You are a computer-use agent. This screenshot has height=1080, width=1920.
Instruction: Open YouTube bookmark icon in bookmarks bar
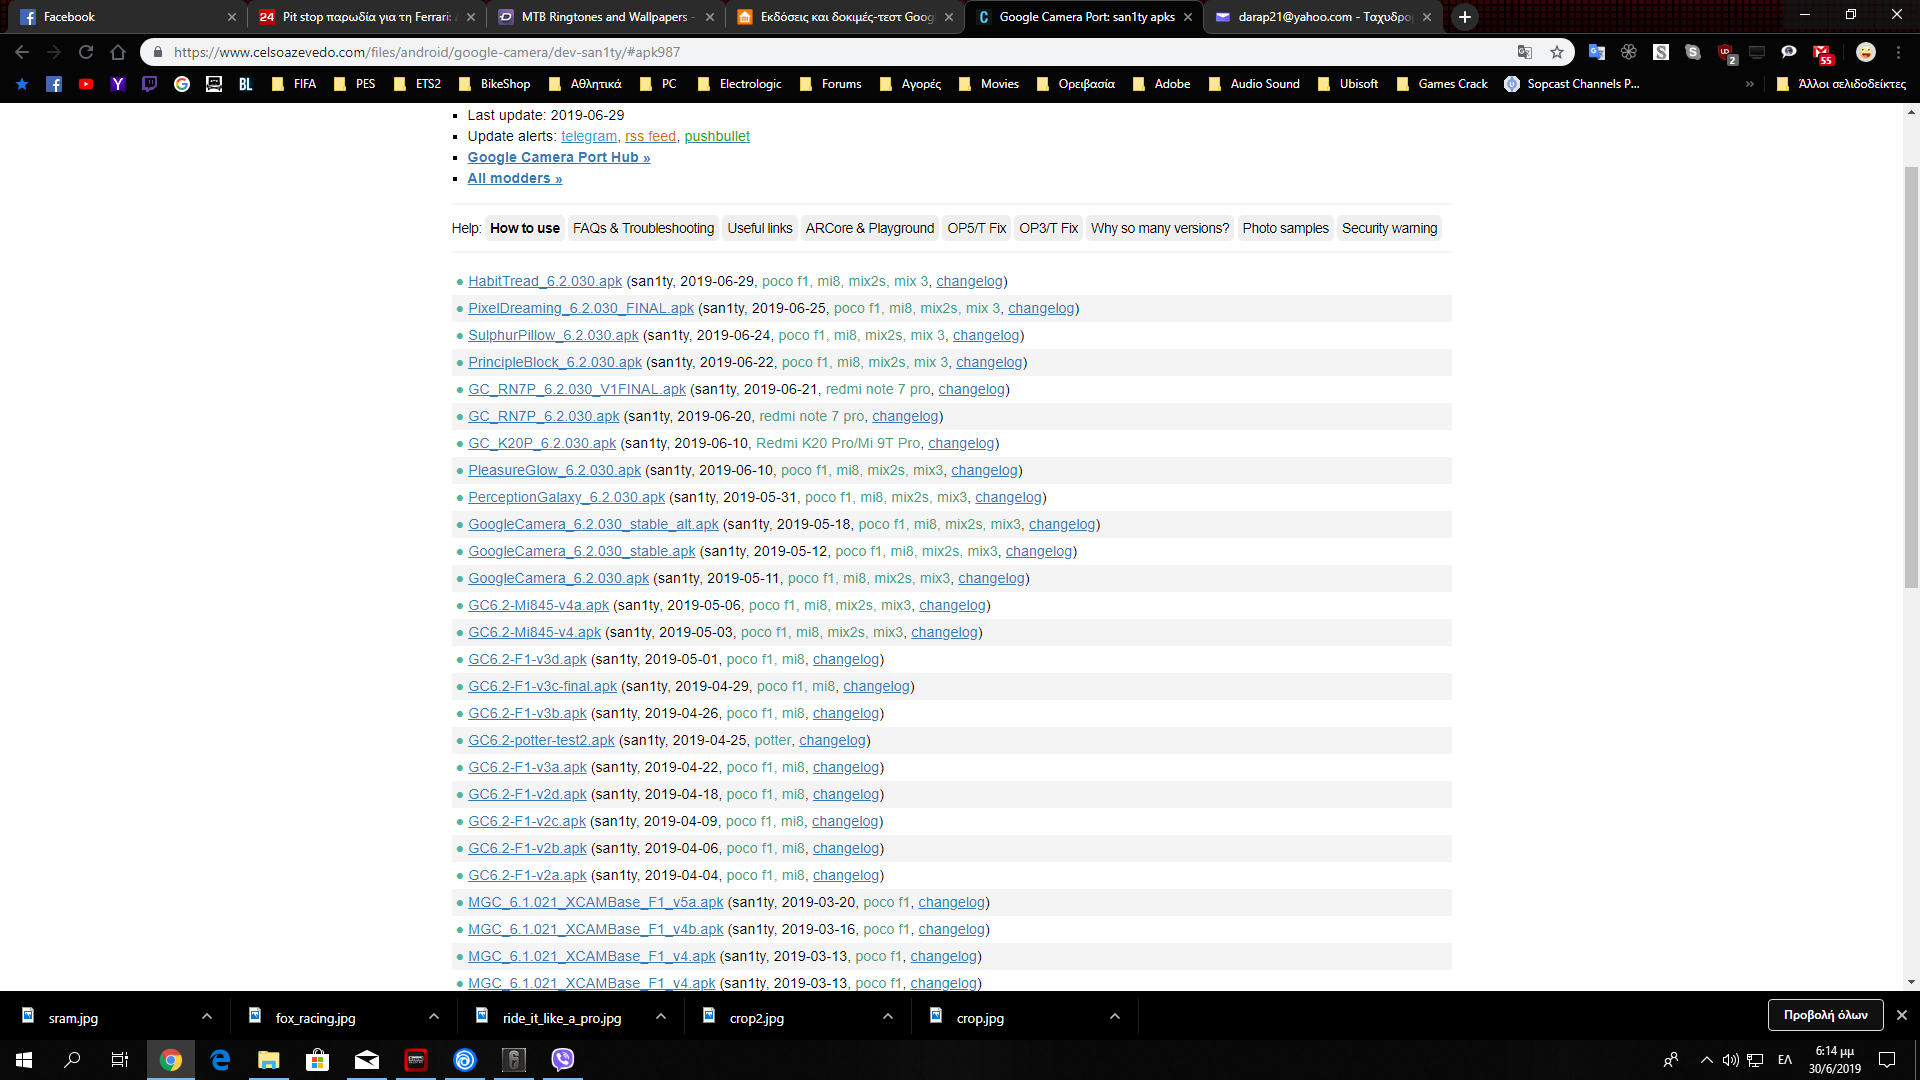tap(86, 84)
